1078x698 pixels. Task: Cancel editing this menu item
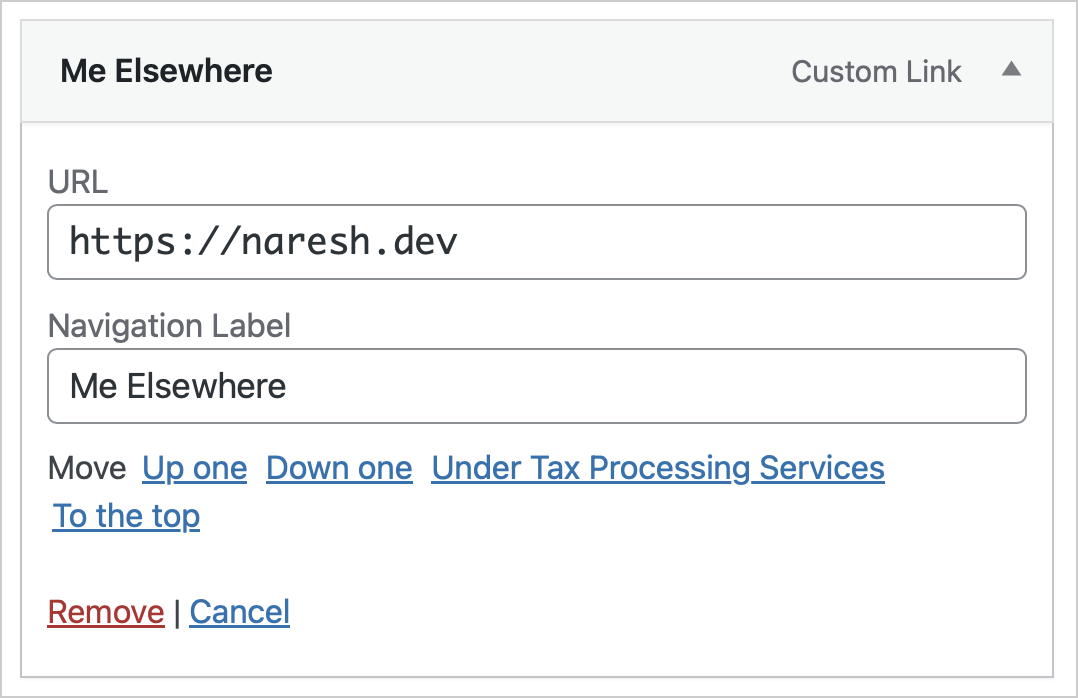tap(239, 612)
